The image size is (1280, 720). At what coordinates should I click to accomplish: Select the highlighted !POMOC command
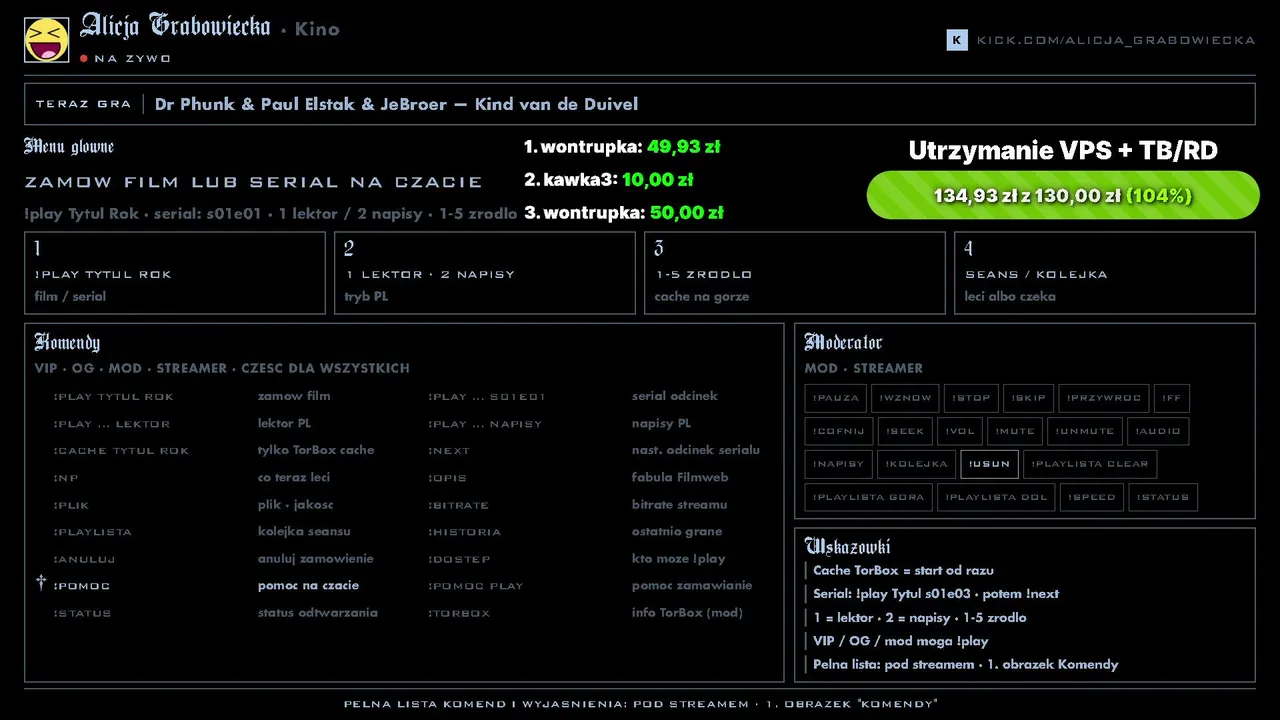coord(81,586)
